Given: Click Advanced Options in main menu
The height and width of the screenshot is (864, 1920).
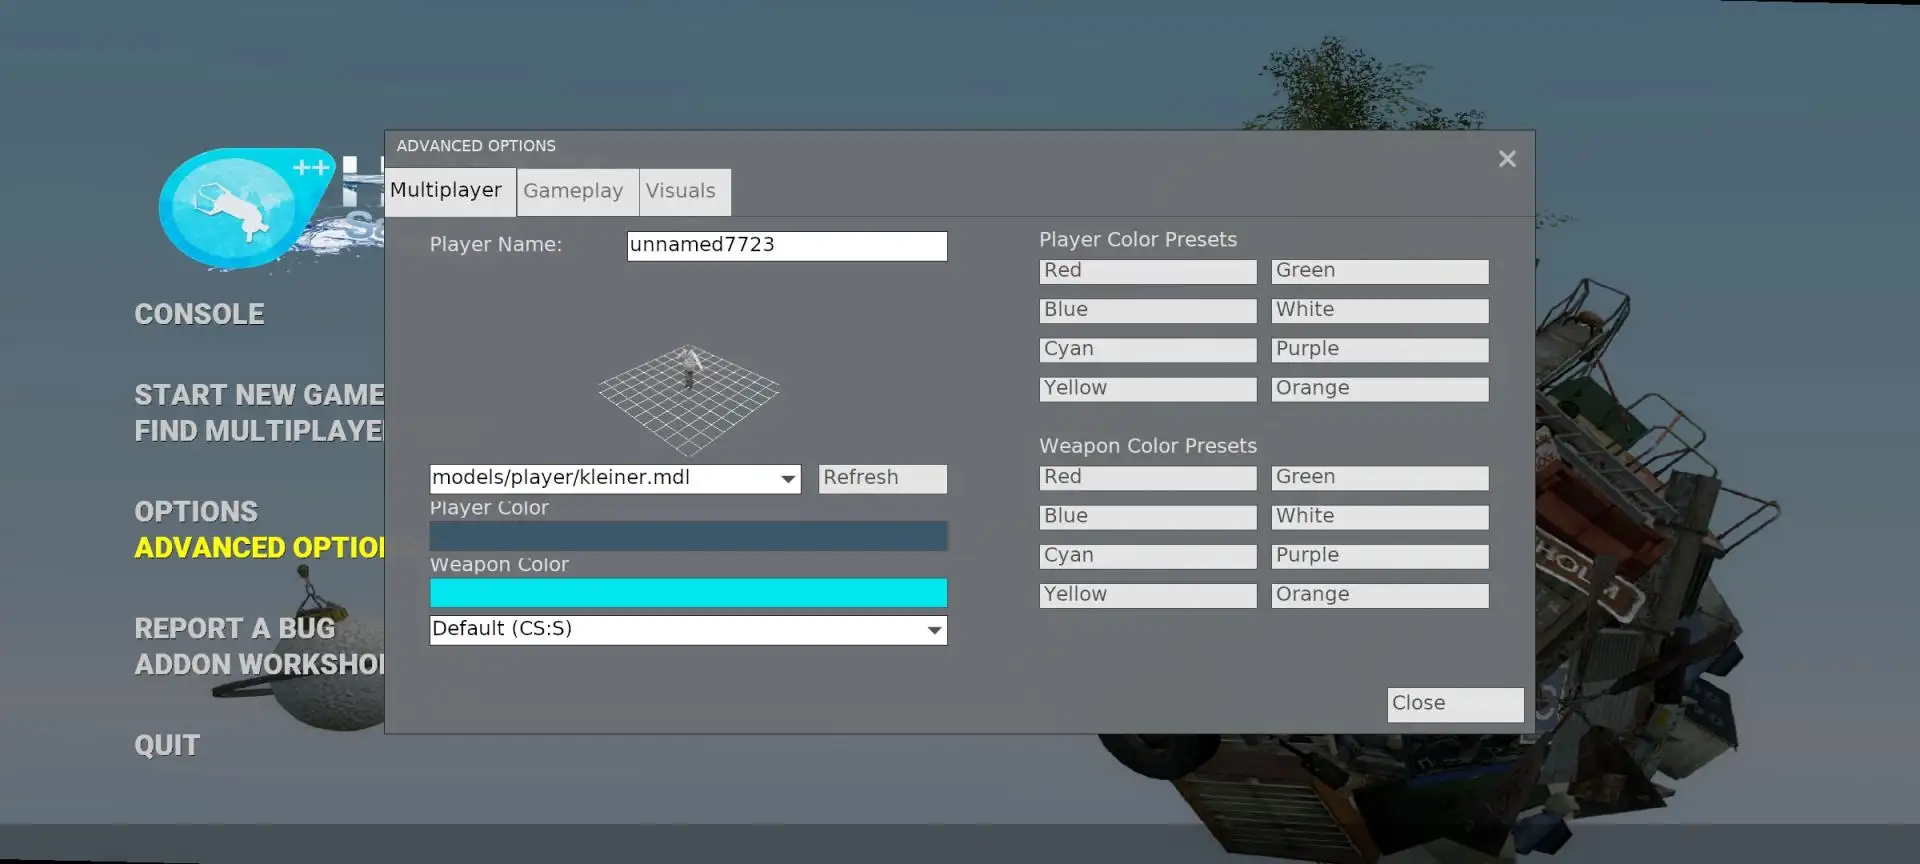Looking at the screenshot, I should (x=259, y=548).
